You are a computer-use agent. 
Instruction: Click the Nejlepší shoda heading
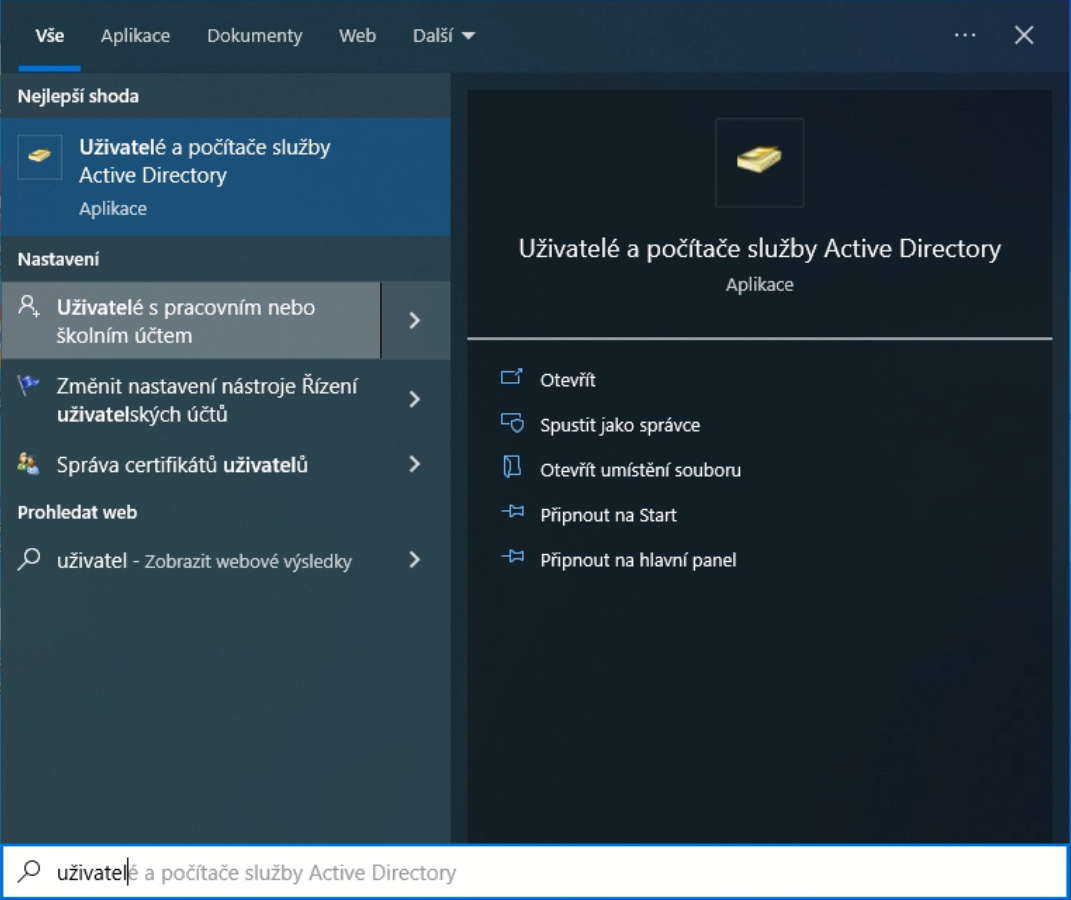(79, 96)
